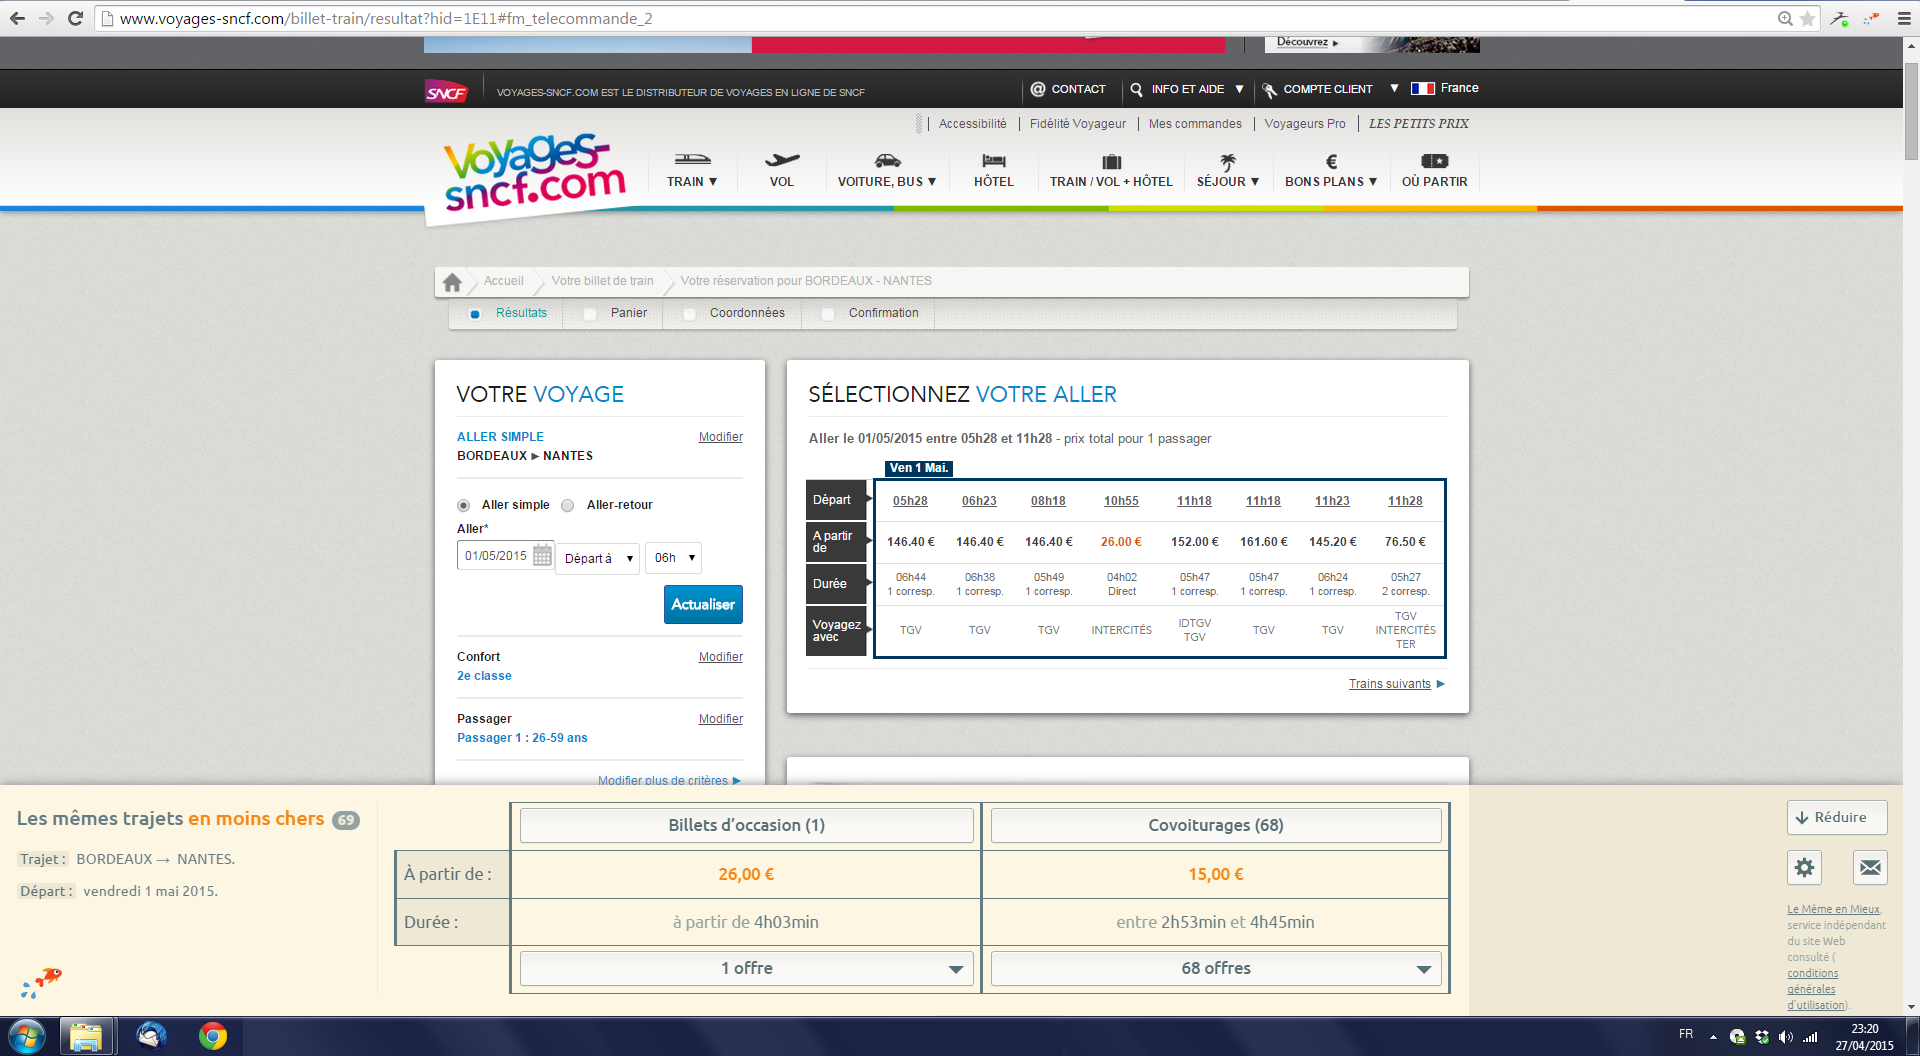
Task: Click Modifier next to ALLER SIMPLE
Action: [x=720, y=437]
